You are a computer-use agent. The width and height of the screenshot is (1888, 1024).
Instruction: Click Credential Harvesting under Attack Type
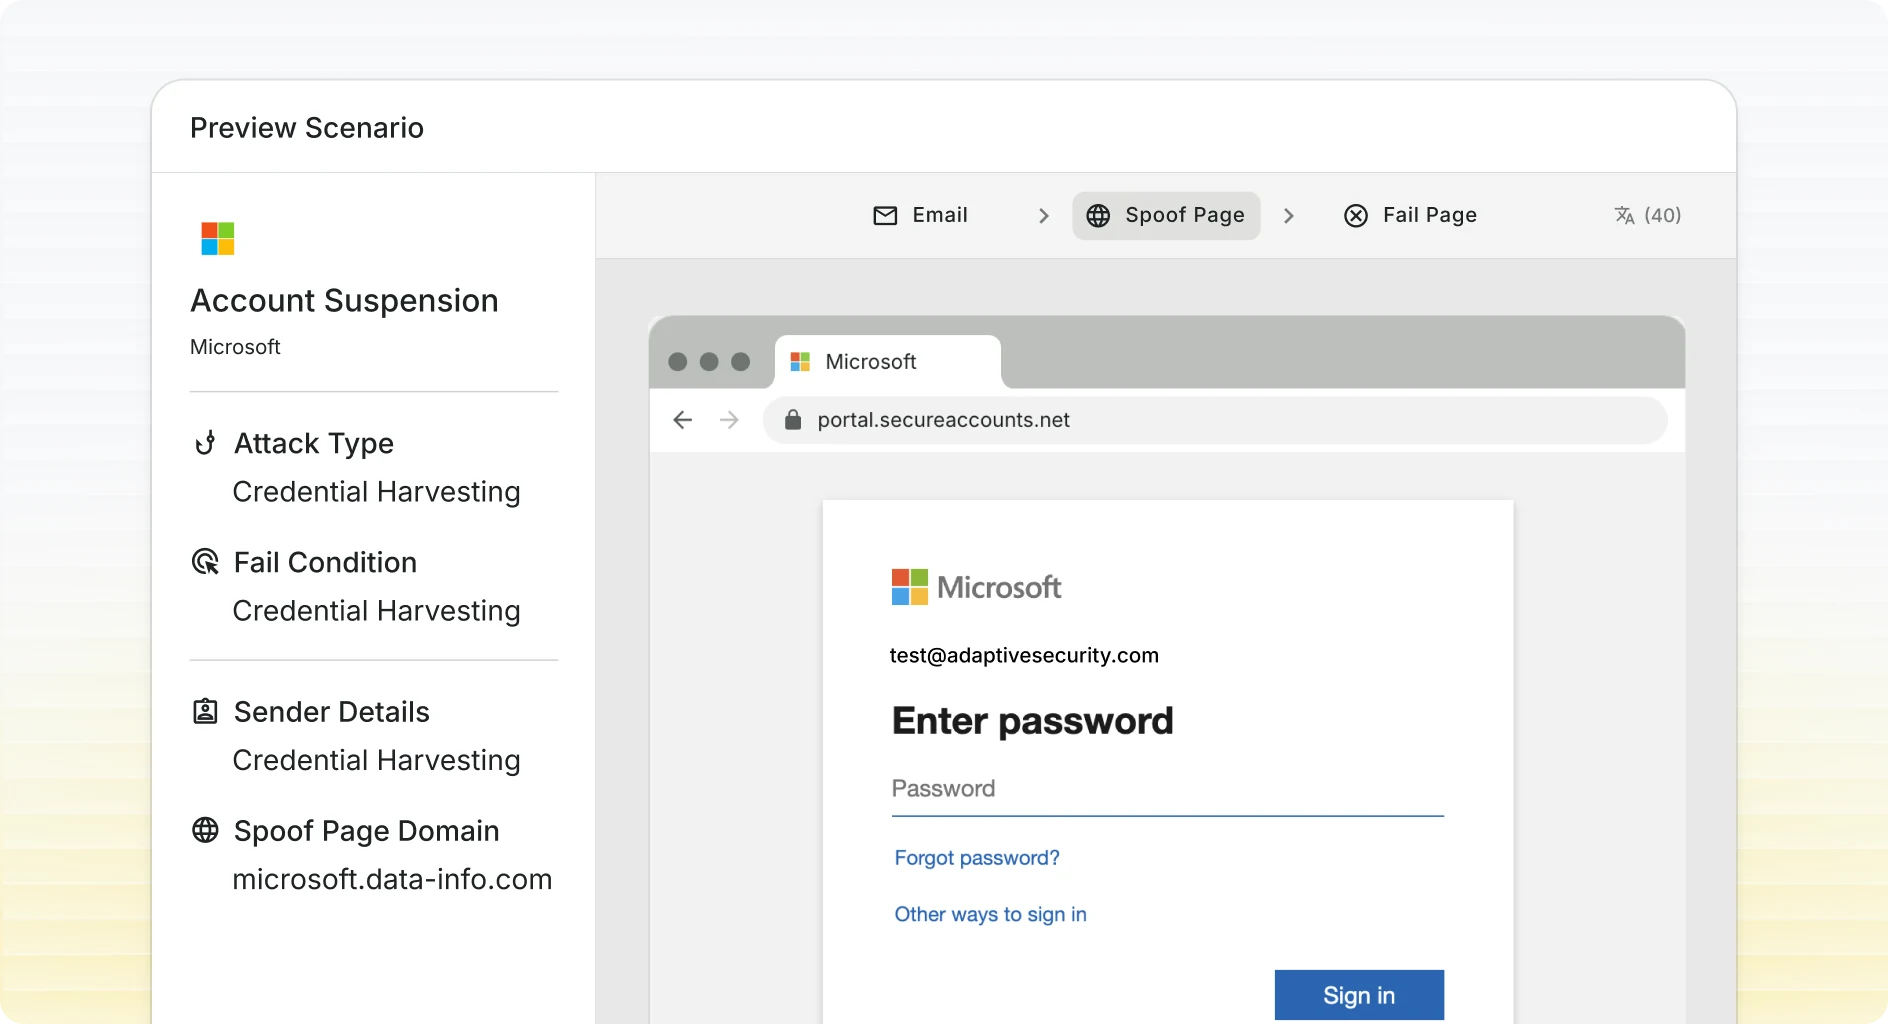click(x=376, y=492)
